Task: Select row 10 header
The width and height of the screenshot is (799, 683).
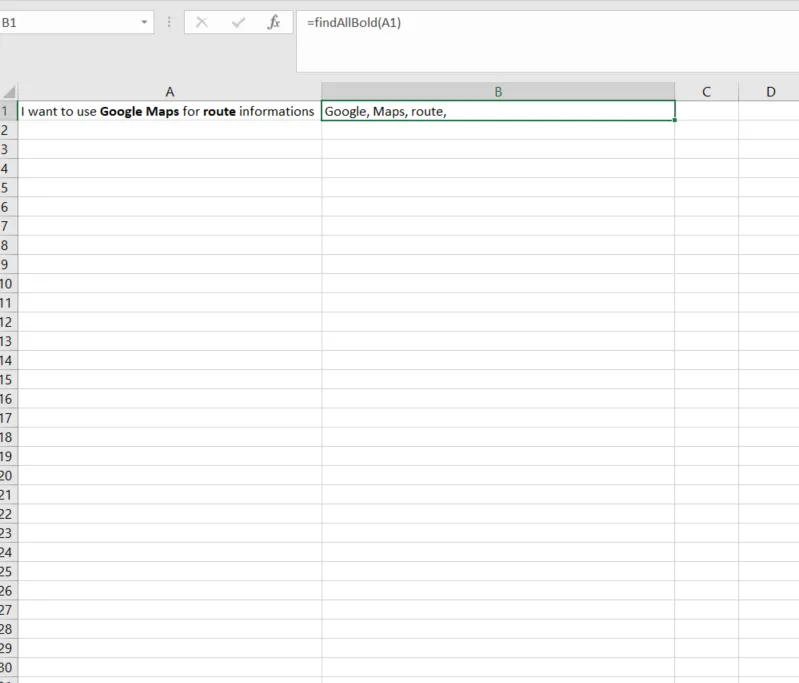Action: coord(8,283)
